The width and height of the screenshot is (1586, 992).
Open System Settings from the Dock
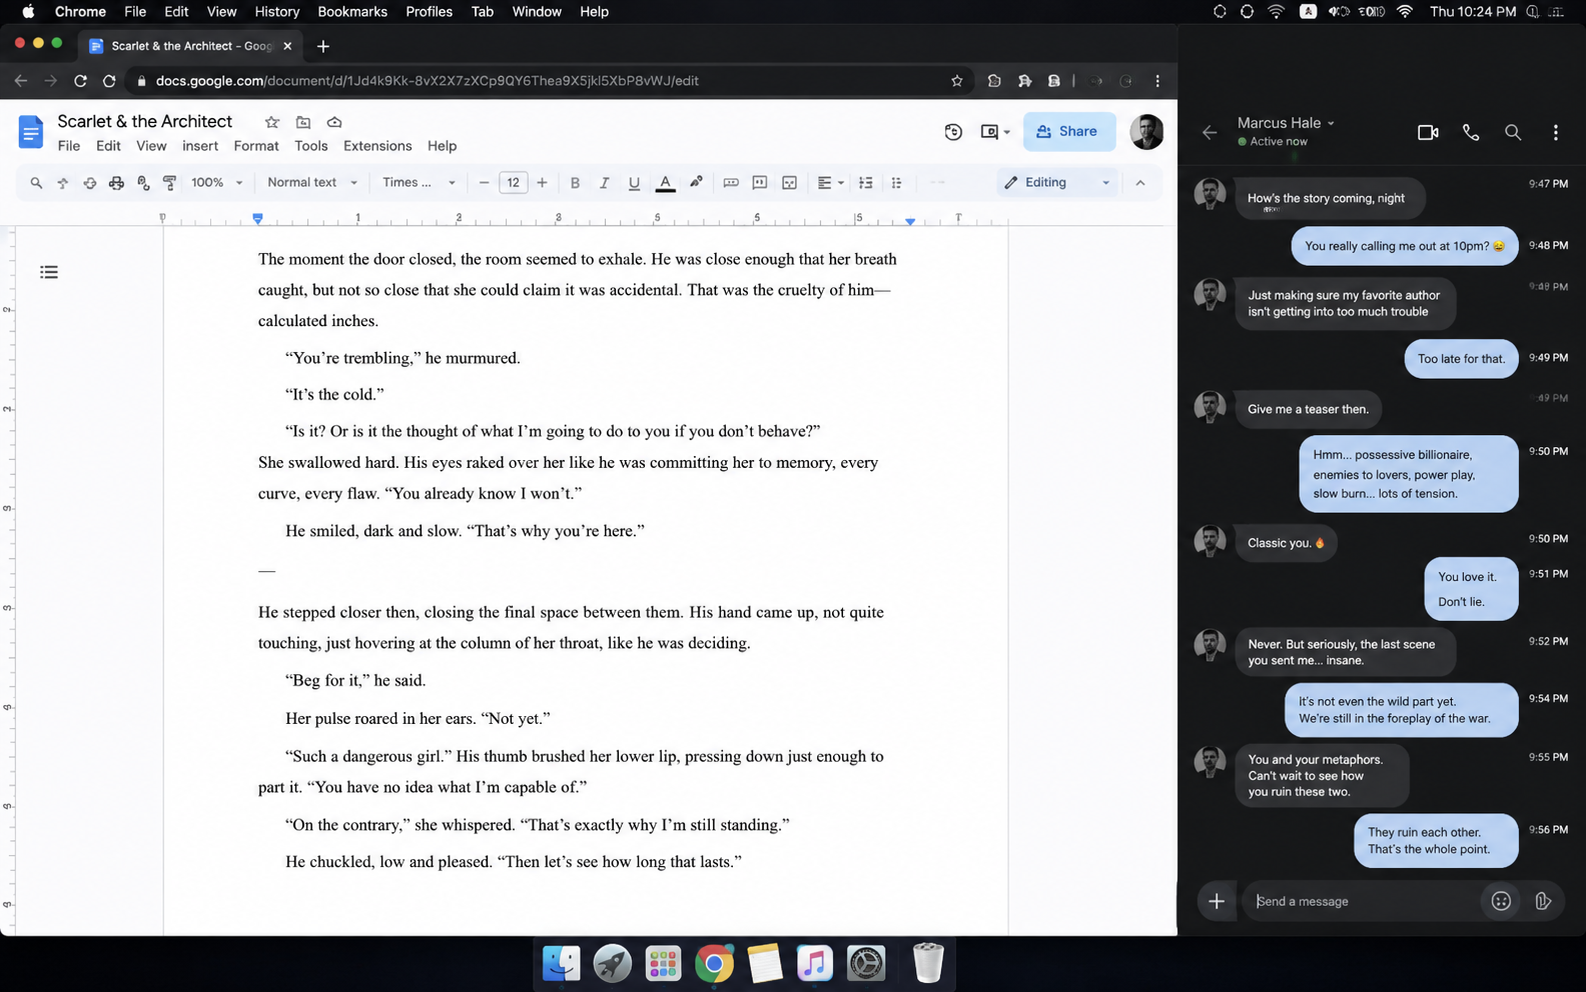coord(866,963)
